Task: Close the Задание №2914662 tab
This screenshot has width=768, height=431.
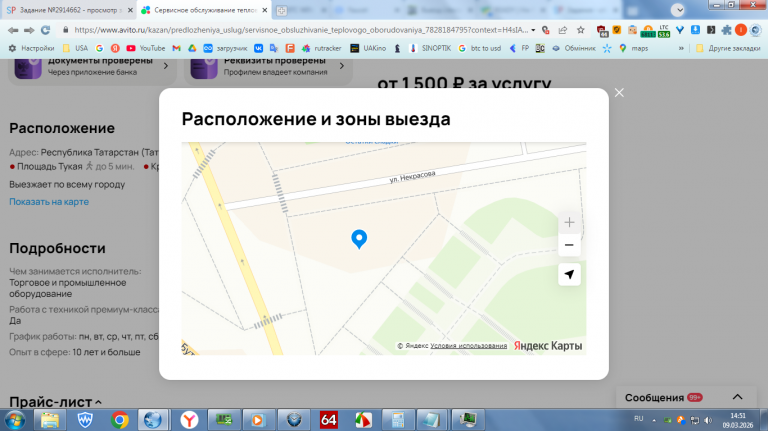Action: tap(130, 10)
